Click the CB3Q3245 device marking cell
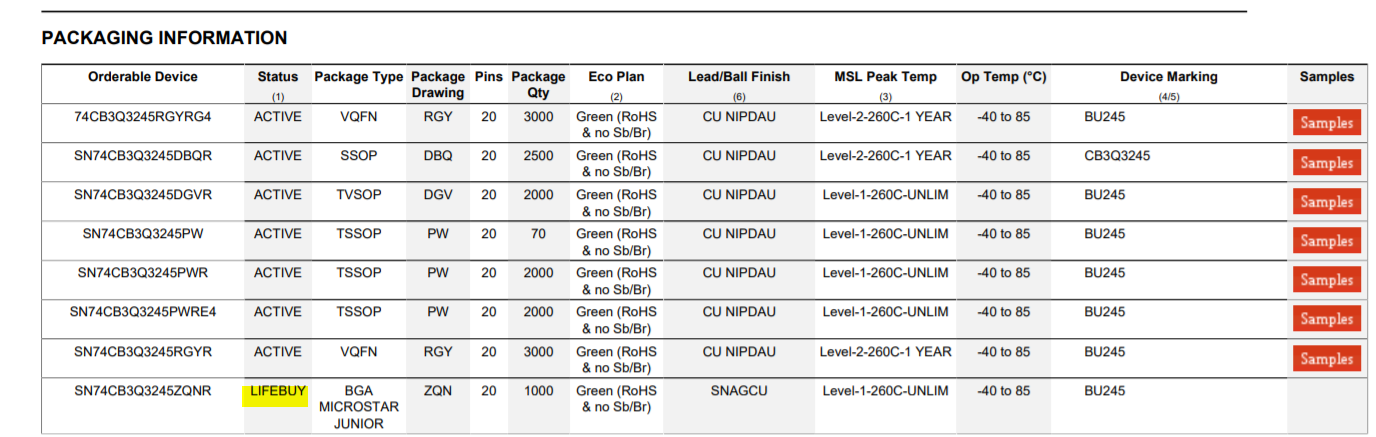 [x=1117, y=156]
